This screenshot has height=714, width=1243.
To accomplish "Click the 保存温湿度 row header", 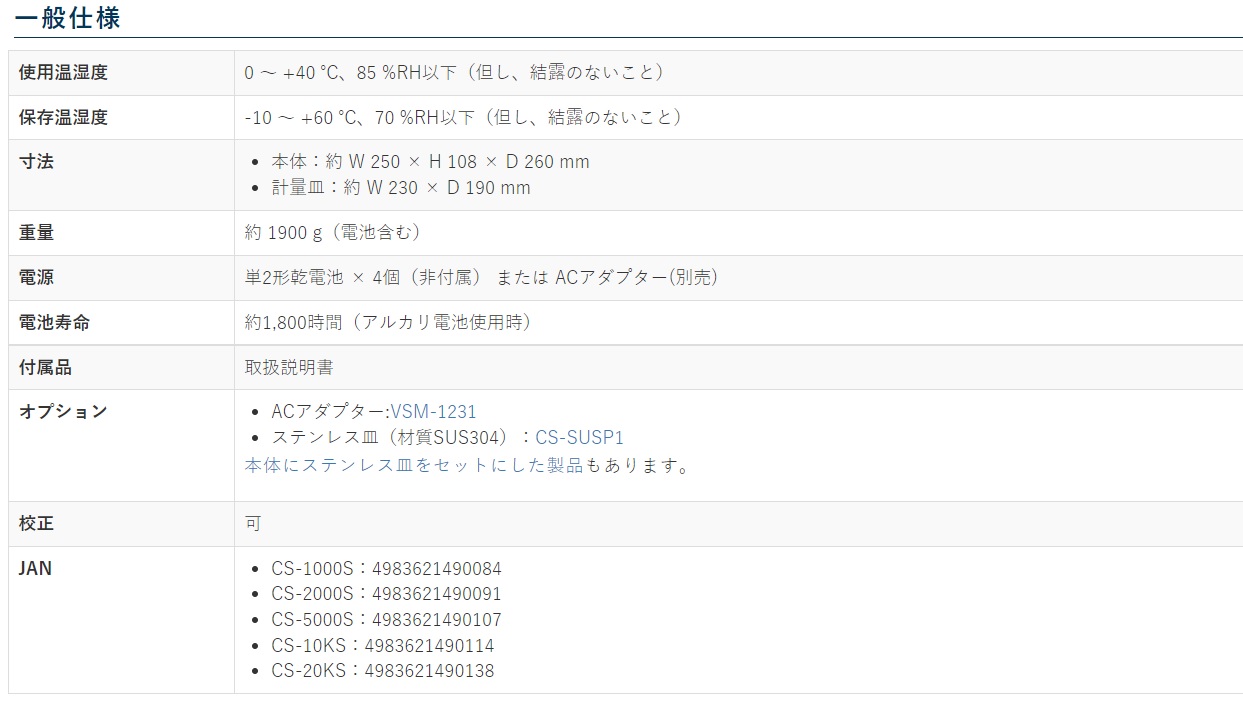I will click(63, 117).
